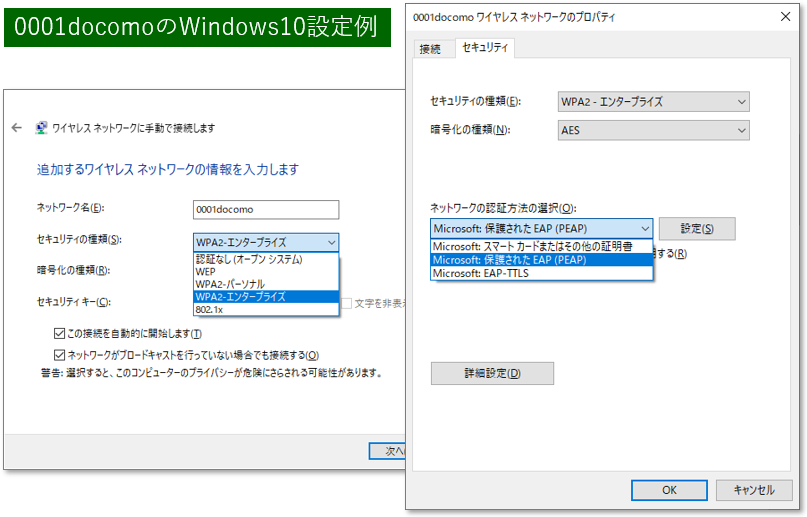Click the 'ネットワーク名(E):' label

pos(71,208)
